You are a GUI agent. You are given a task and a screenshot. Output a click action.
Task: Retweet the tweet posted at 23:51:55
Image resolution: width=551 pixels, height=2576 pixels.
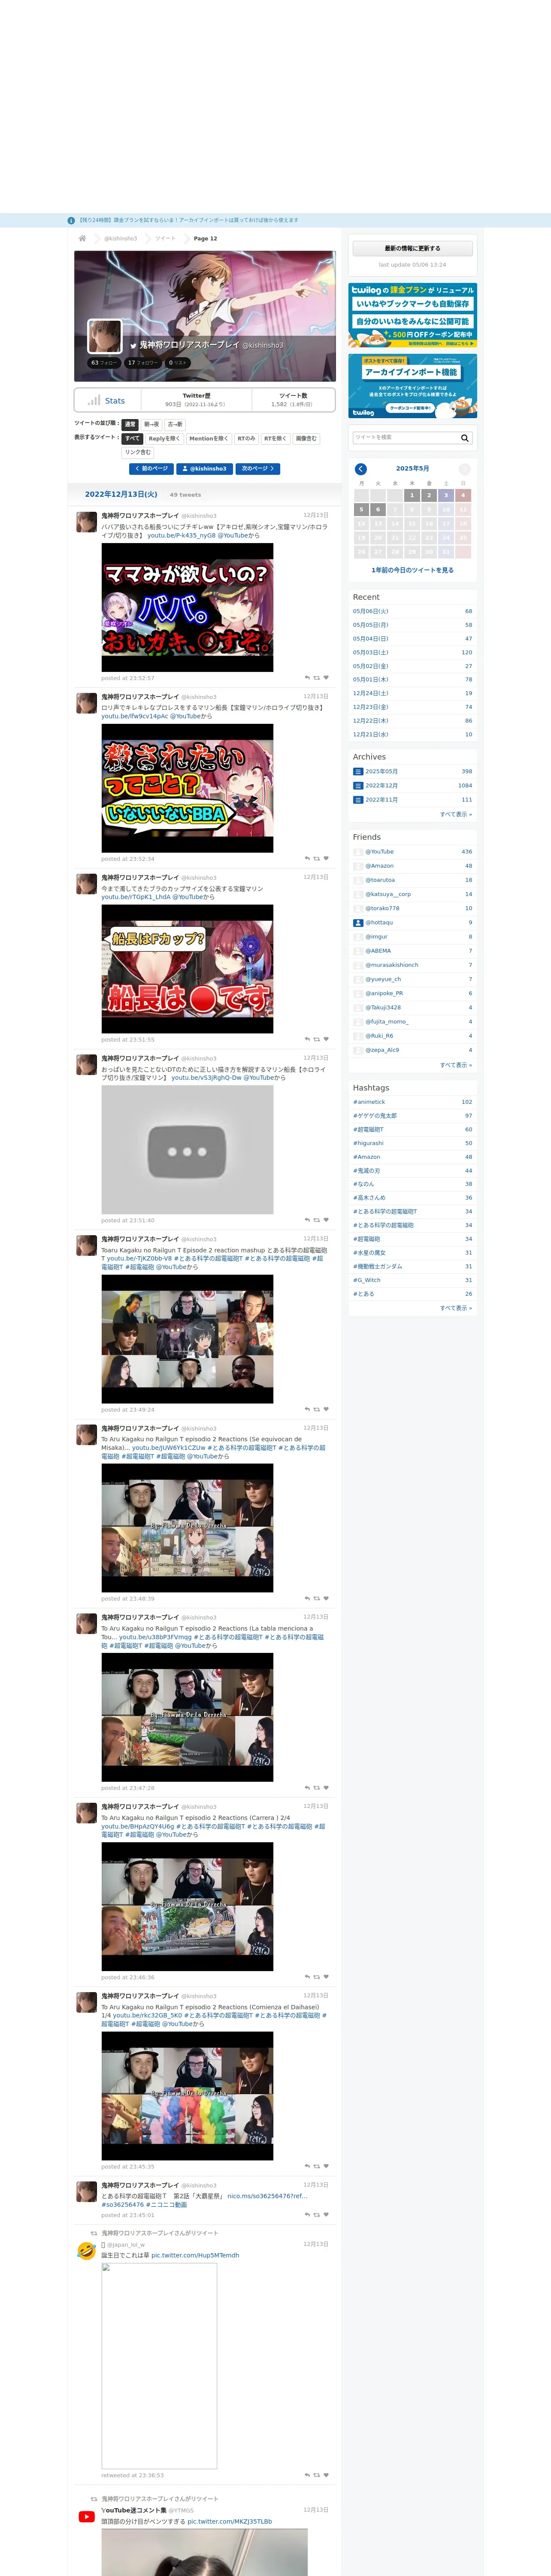pyautogui.click(x=317, y=1040)
